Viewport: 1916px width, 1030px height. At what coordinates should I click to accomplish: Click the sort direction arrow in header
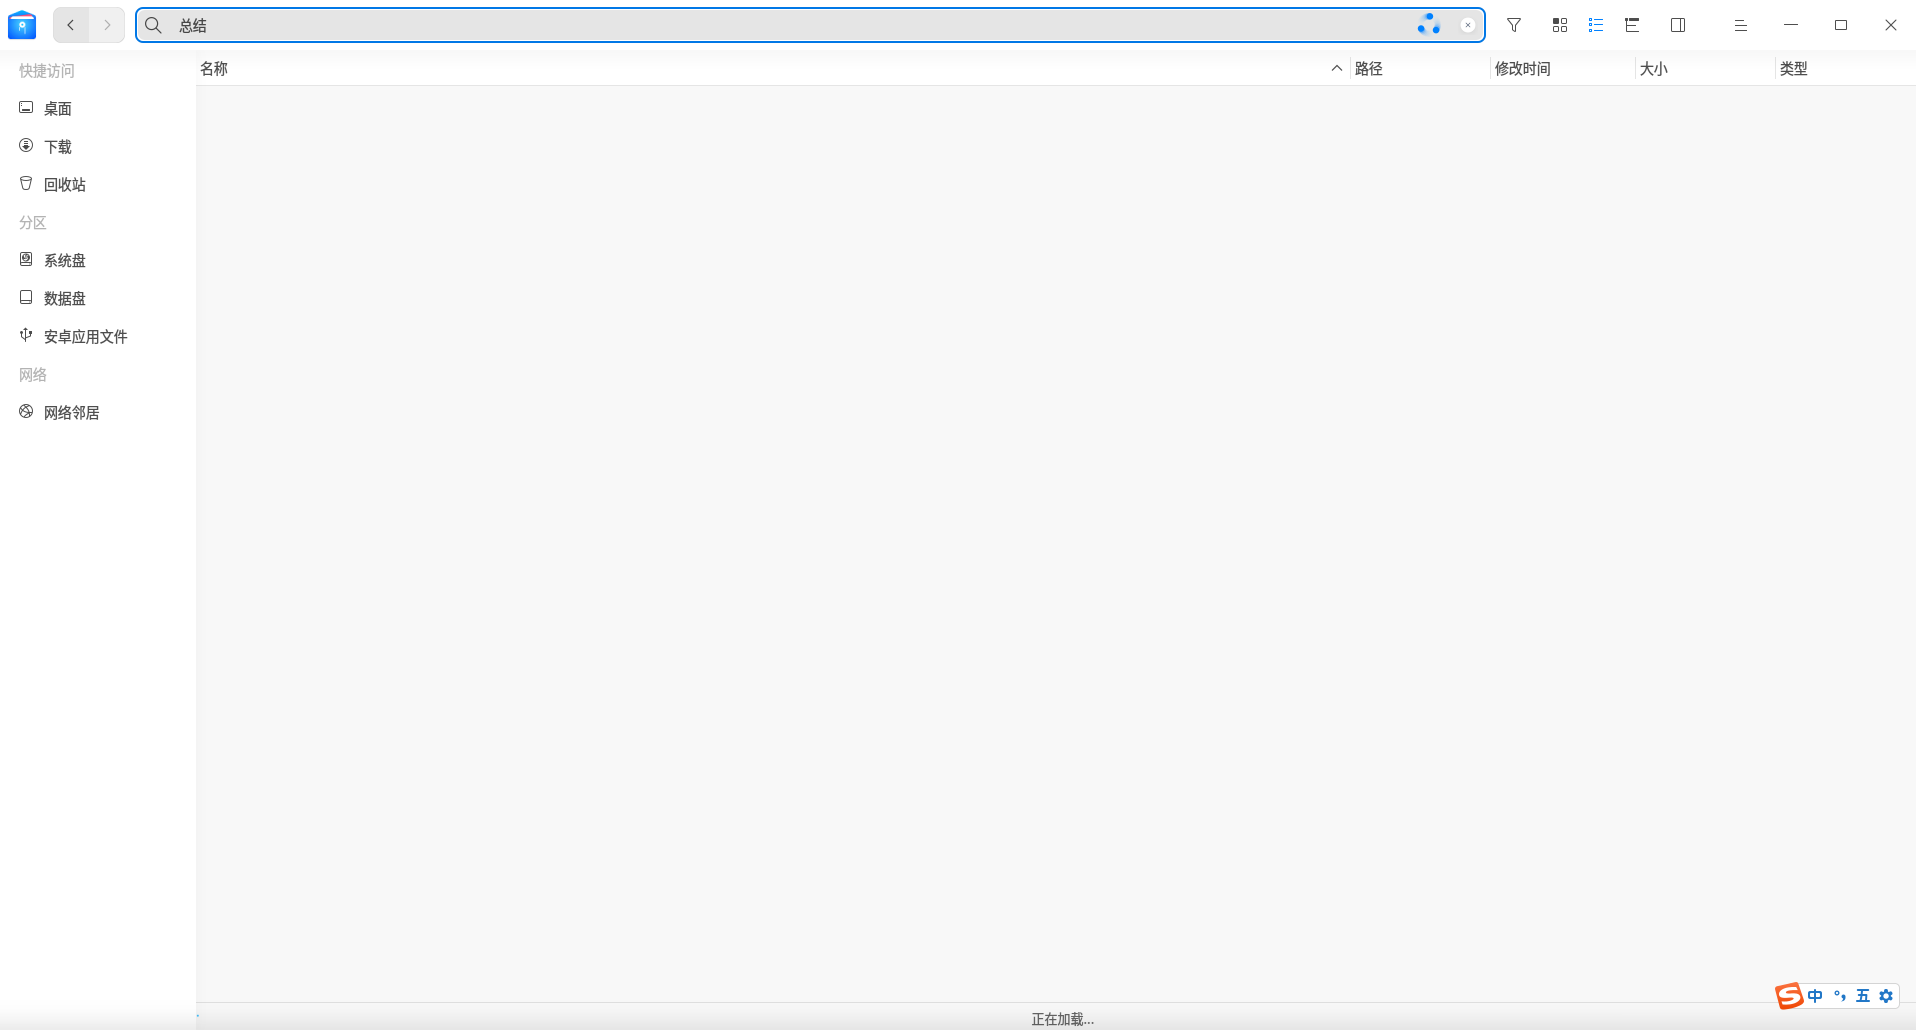point(1337,68)
